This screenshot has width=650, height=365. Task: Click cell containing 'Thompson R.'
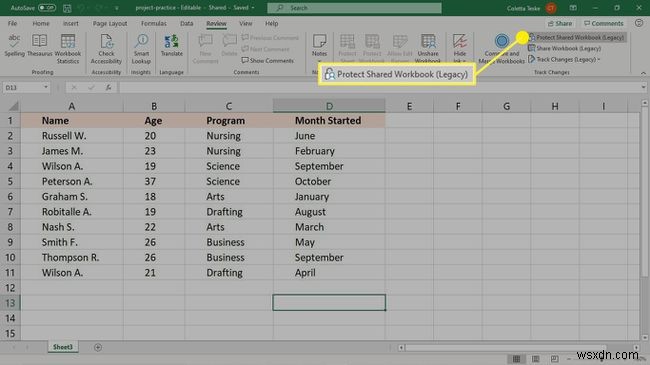[x=72, y=257]
